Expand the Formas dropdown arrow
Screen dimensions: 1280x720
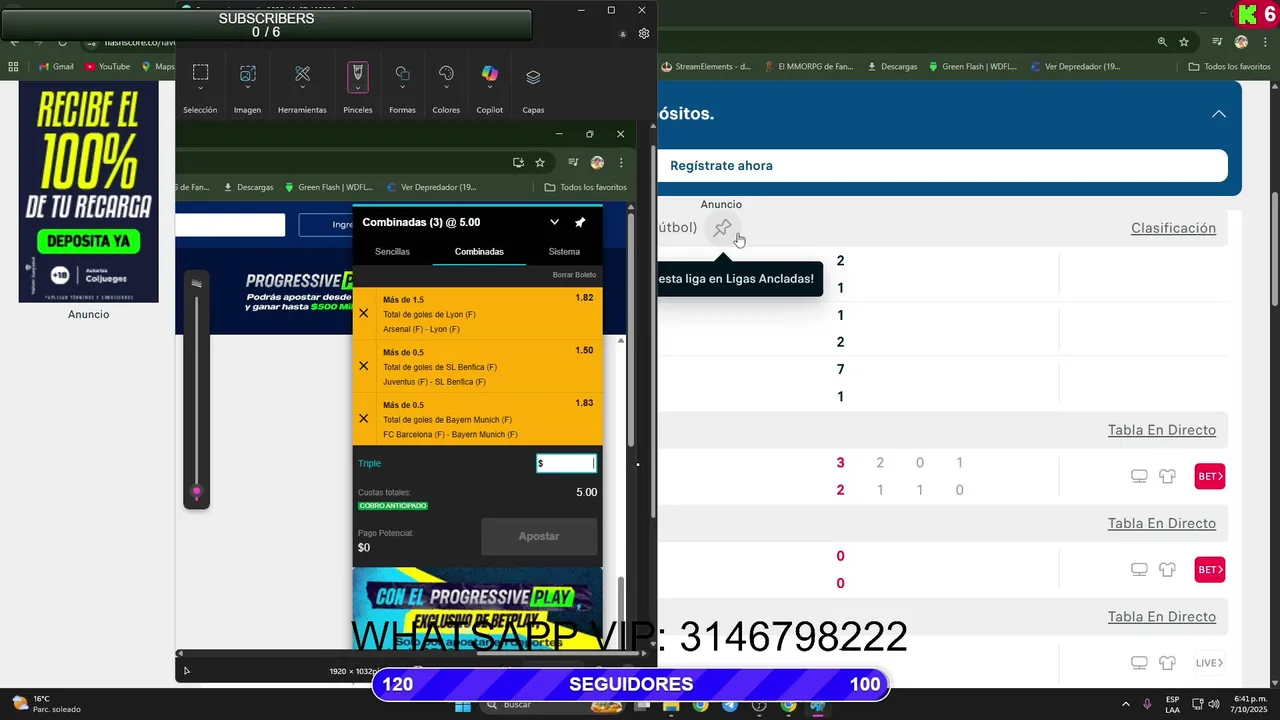[x=402, y=89]
